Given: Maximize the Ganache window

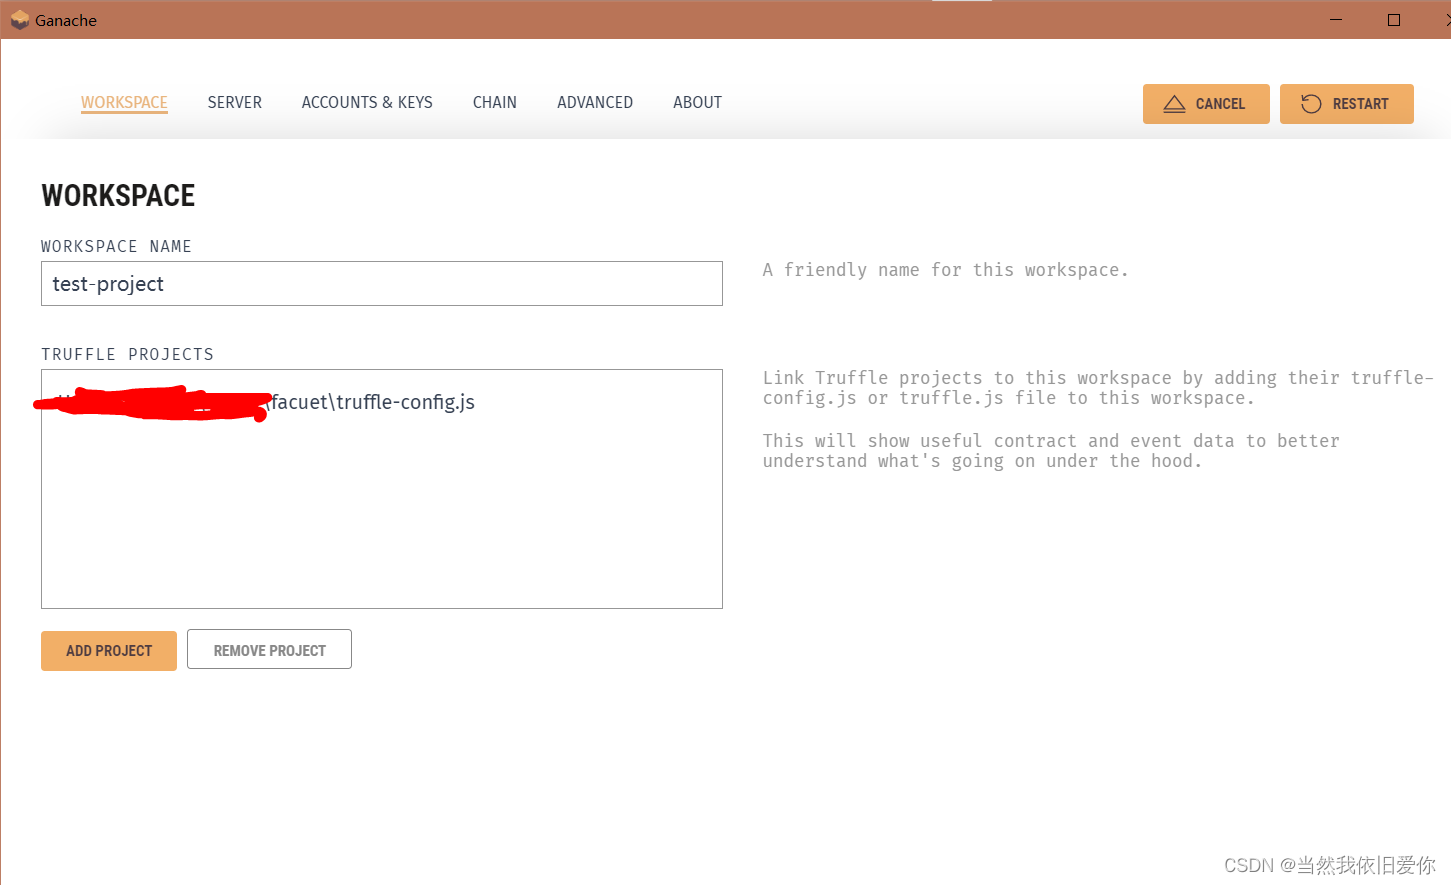Looking at the screenshot, I should [1394, 20].
